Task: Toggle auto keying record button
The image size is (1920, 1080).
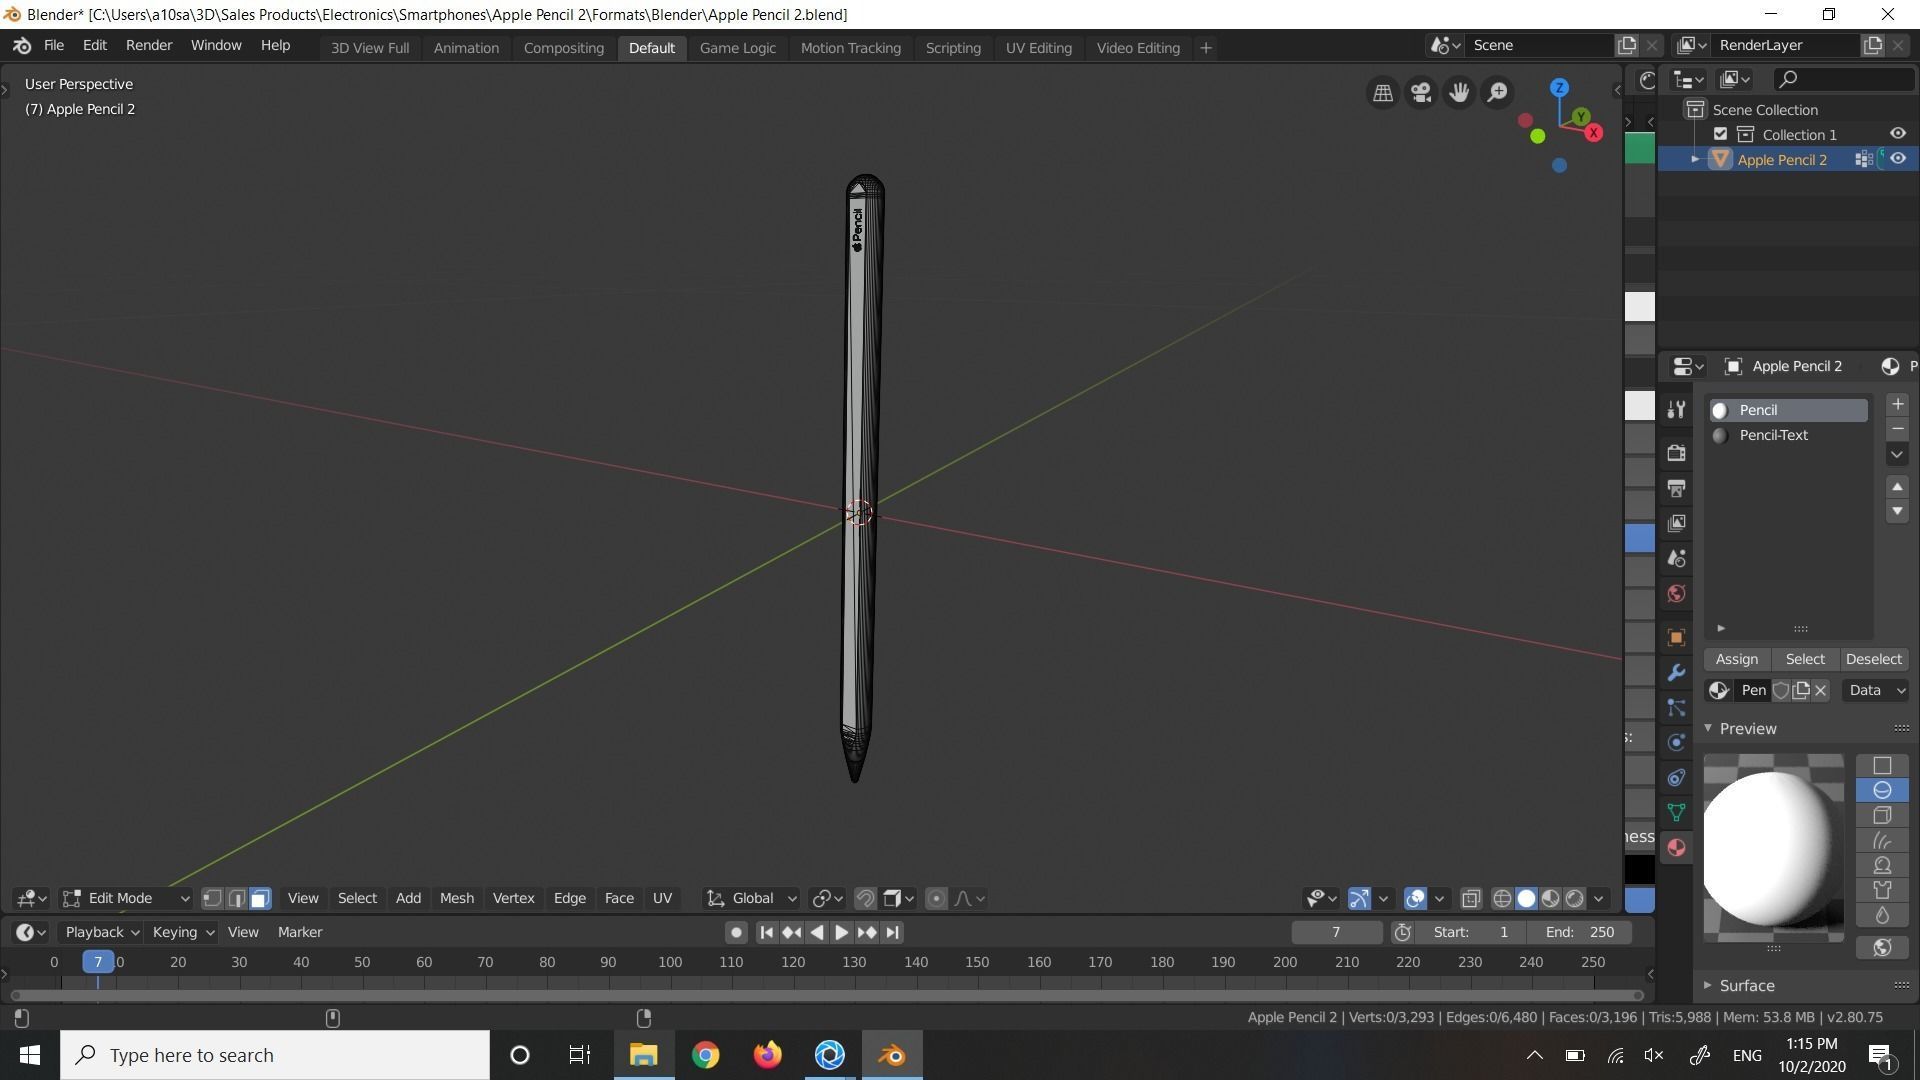Action: (736, 932)
